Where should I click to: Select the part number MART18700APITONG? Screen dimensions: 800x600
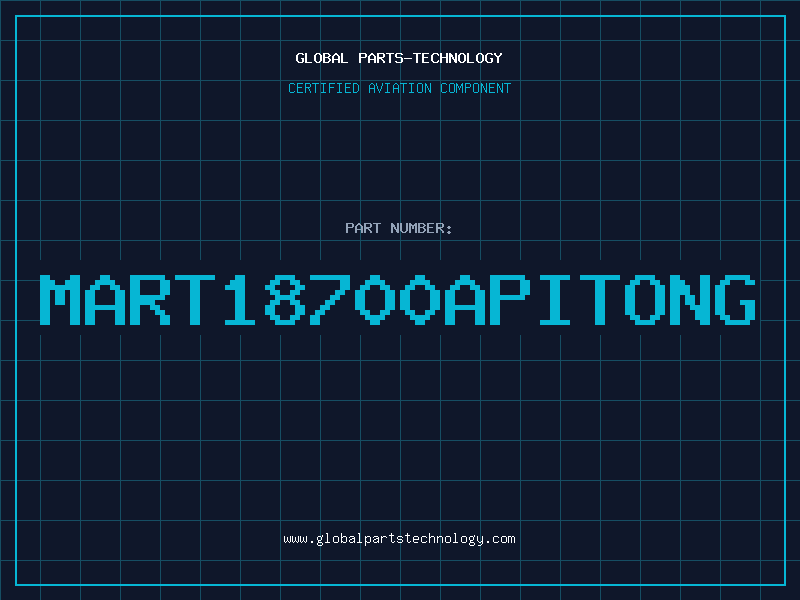pos(398,299)
